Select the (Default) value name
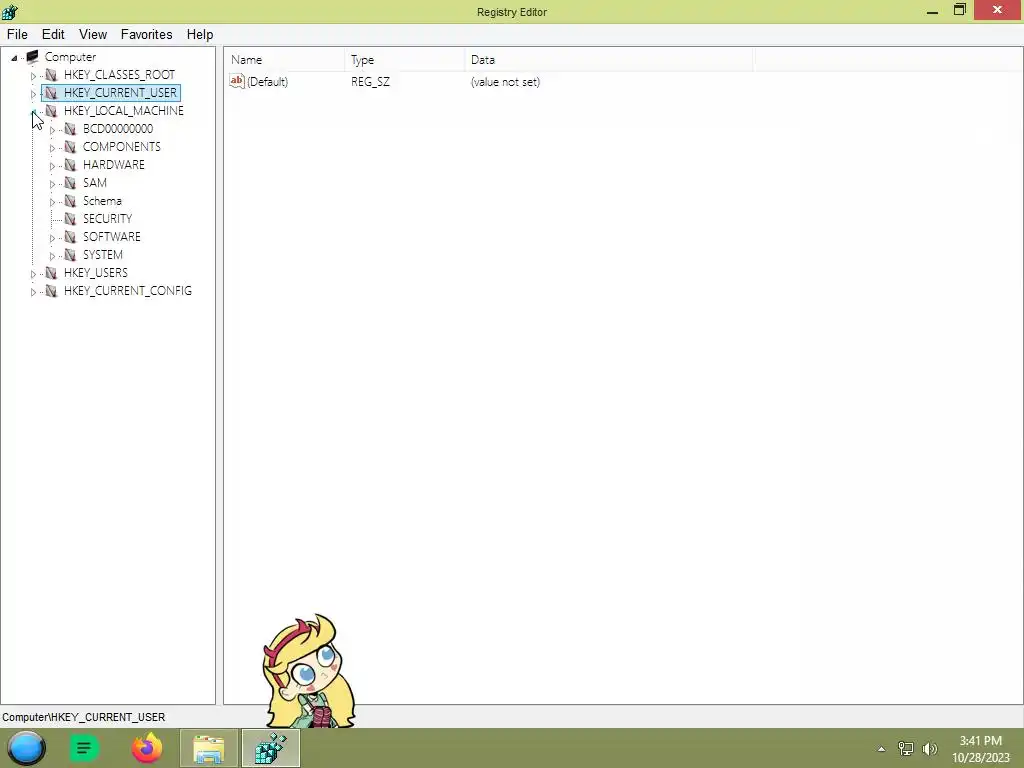Image resolution: width=1024 pixels, height=768 pixels. pos(267,82)
